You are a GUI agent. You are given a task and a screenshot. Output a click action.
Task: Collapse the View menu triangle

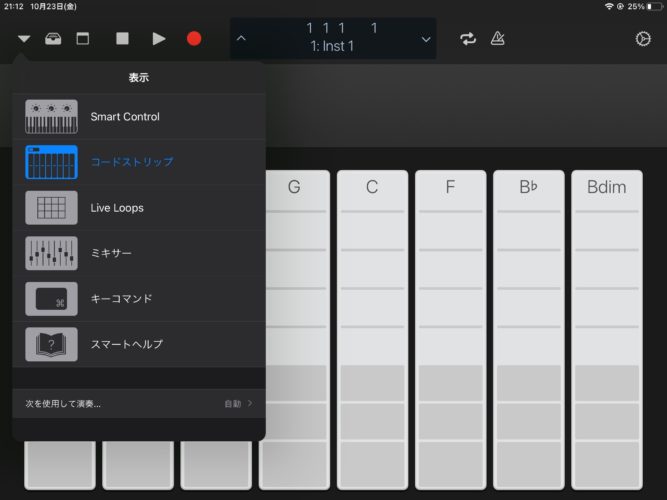click(x=24, y=39)
